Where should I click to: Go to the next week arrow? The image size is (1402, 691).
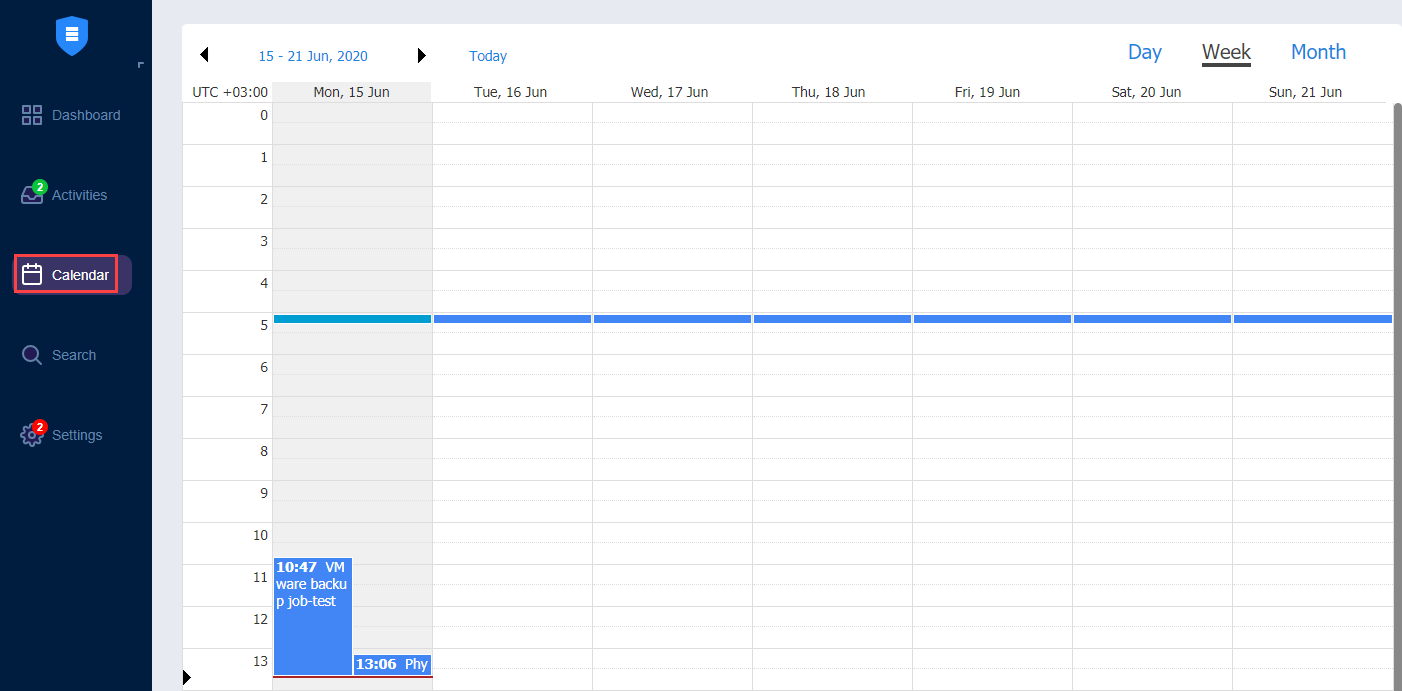pyautogui.click(x=422, y=55)
